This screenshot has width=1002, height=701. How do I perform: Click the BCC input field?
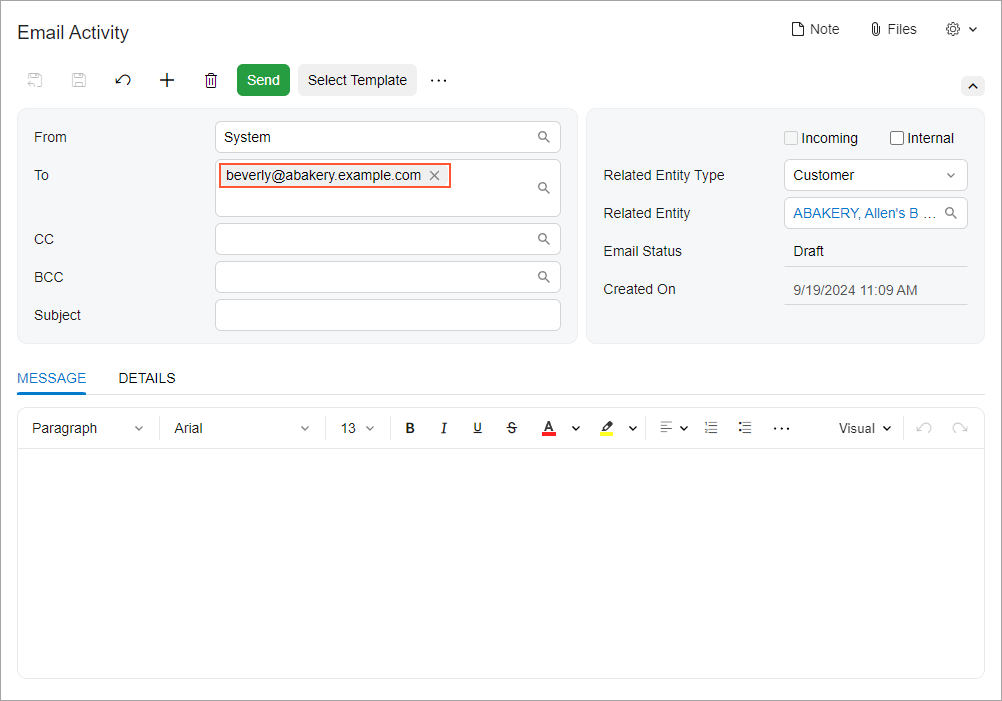(x=388, y=277)
